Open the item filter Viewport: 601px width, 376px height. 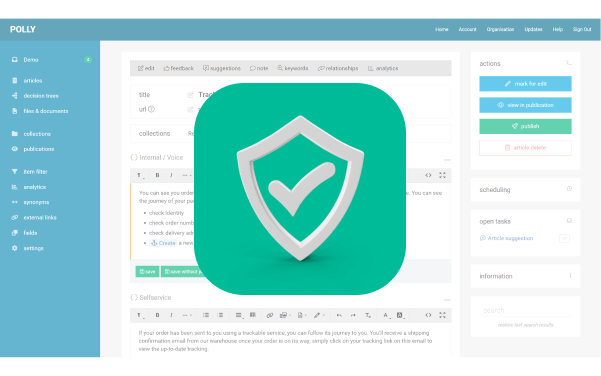30,172
